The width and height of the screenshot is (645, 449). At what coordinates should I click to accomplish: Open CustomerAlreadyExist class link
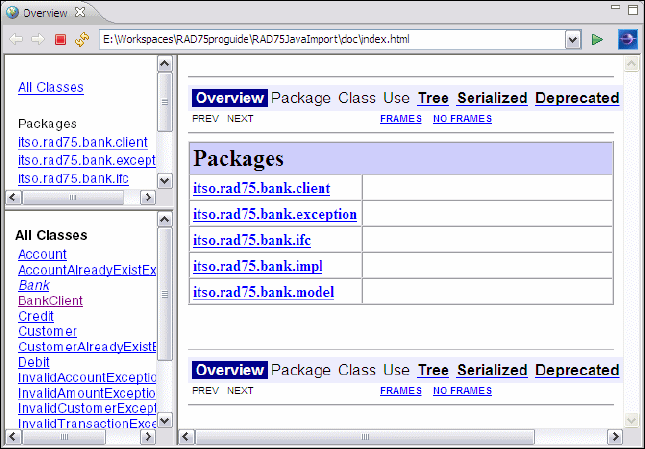pos(87,347)
